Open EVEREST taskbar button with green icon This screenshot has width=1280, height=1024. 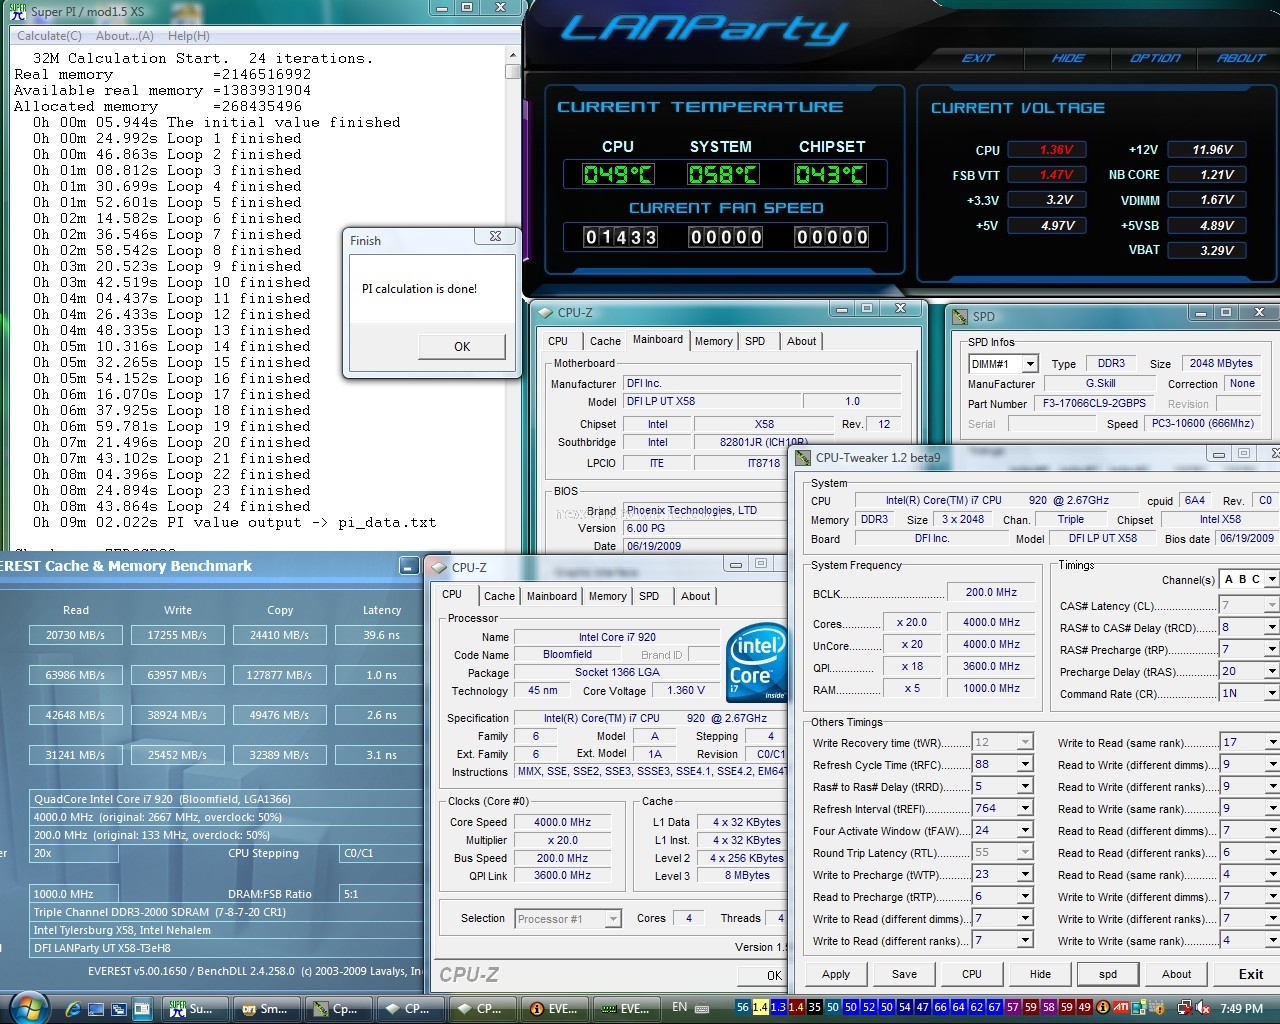click(x=625, y=1008)
